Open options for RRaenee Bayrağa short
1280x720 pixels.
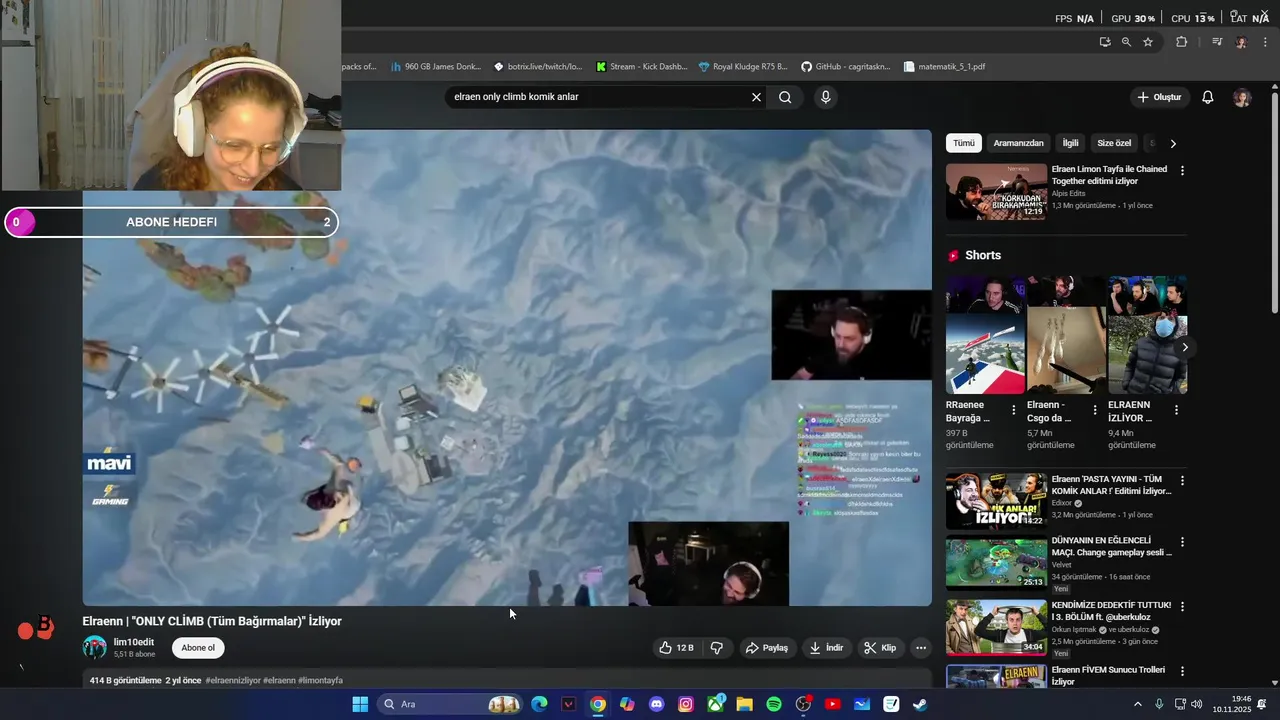pos(1014,410)
